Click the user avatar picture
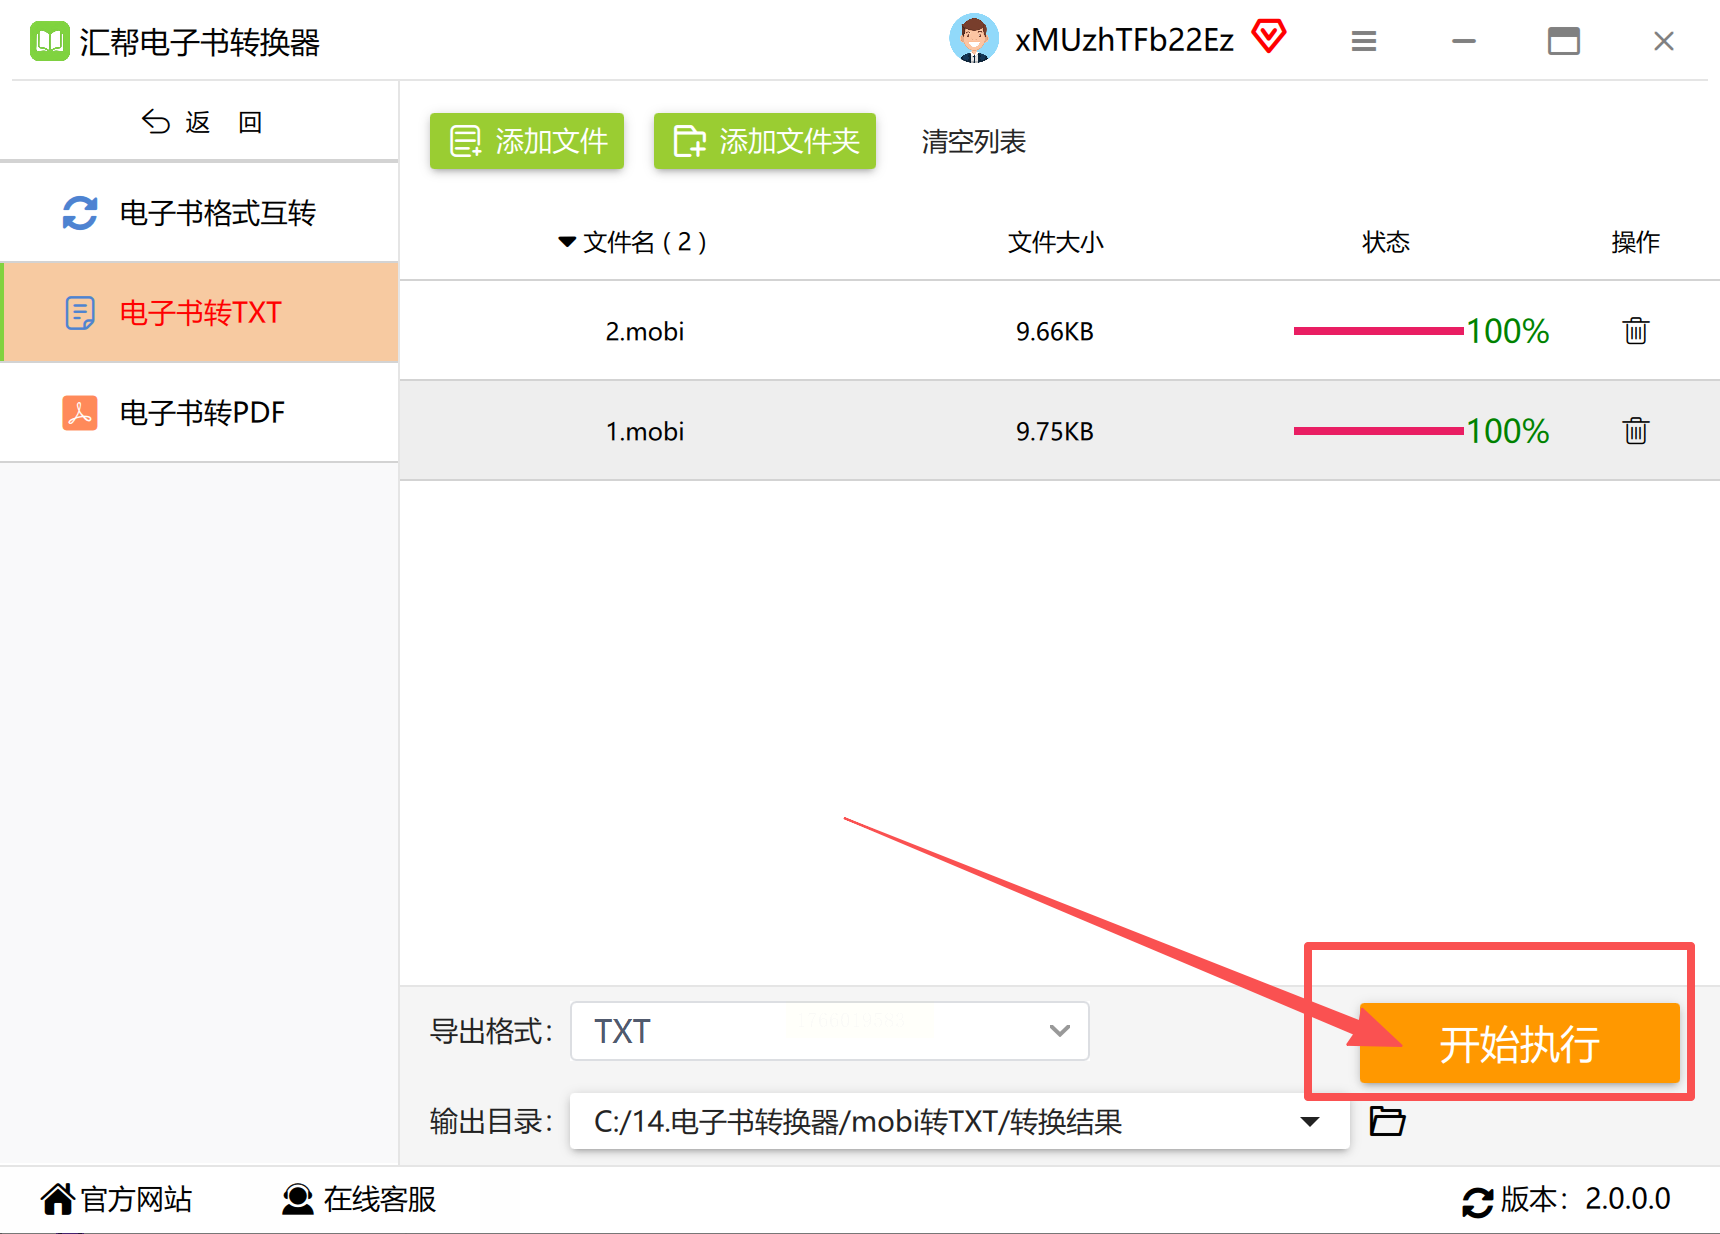The height and width of the screenshot is (1234, 1720). click(973, 39)
